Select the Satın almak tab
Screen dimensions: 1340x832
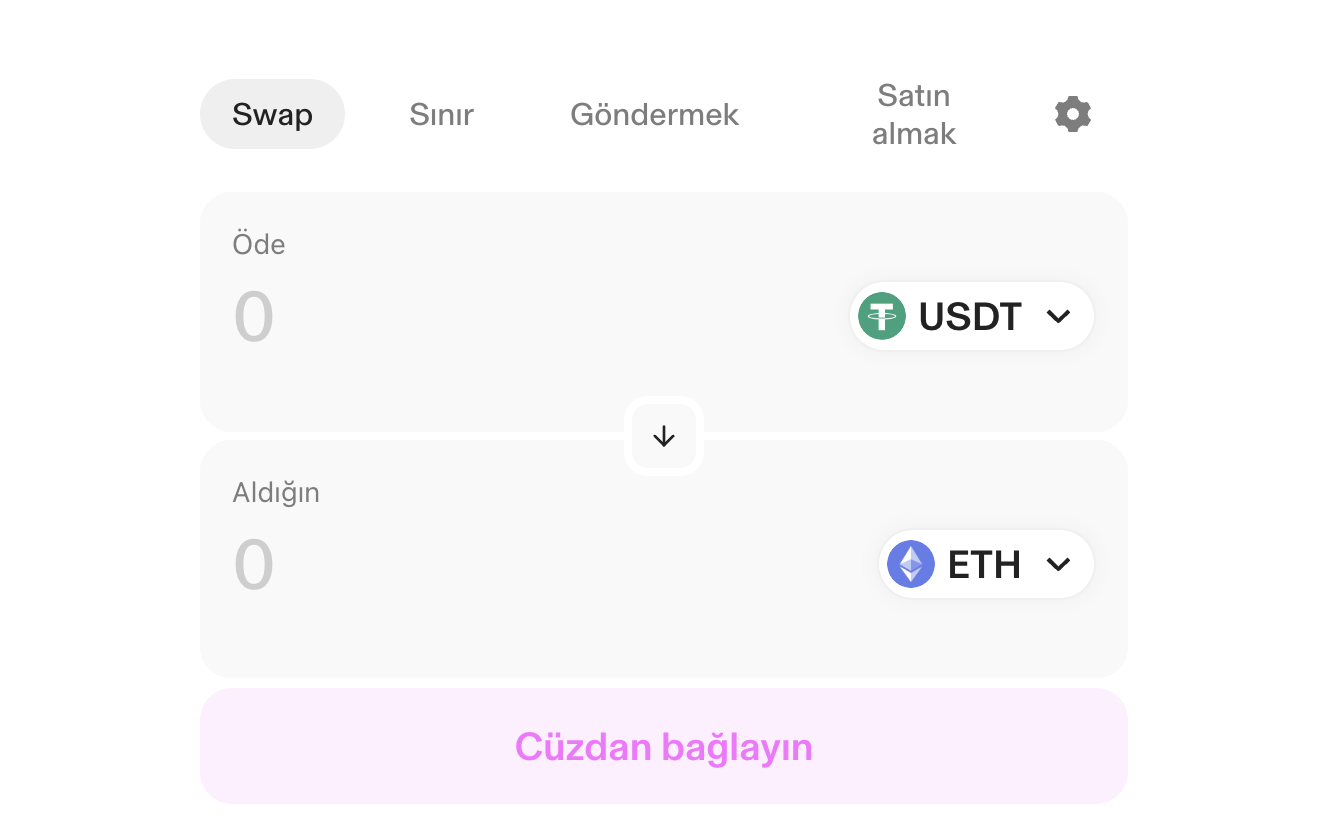point(913,114)
